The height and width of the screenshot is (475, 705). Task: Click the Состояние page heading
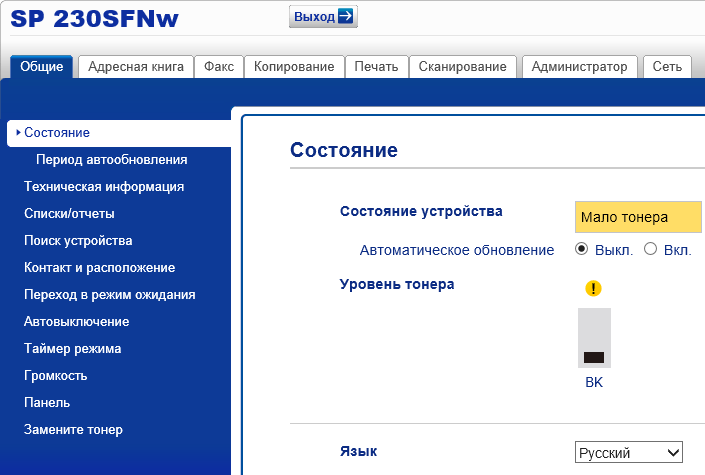344,150
